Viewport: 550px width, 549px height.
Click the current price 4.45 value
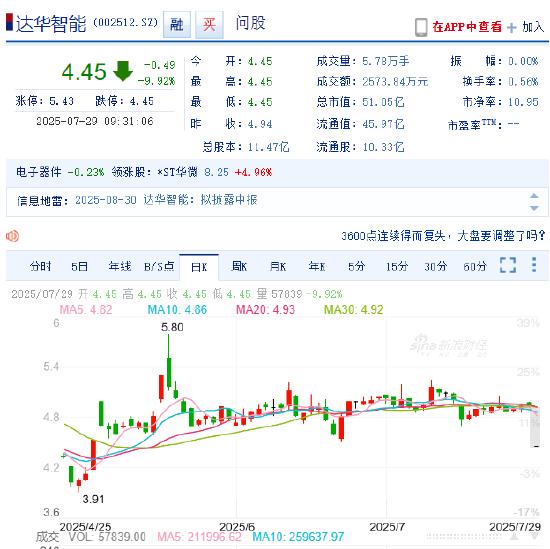point(84,72)
